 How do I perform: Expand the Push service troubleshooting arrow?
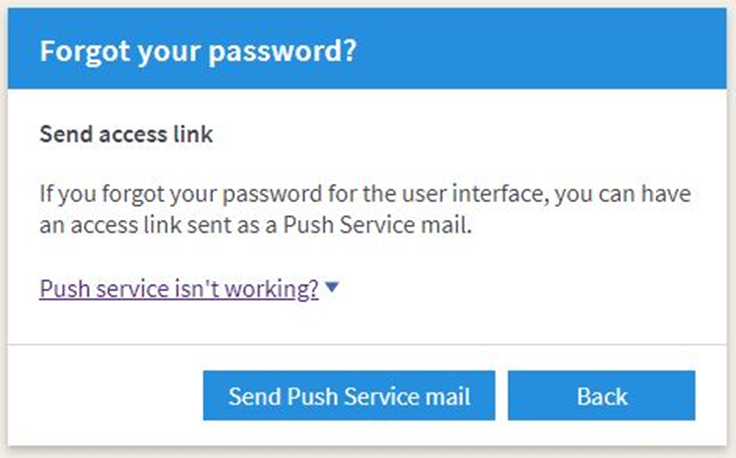pos(333,288)
